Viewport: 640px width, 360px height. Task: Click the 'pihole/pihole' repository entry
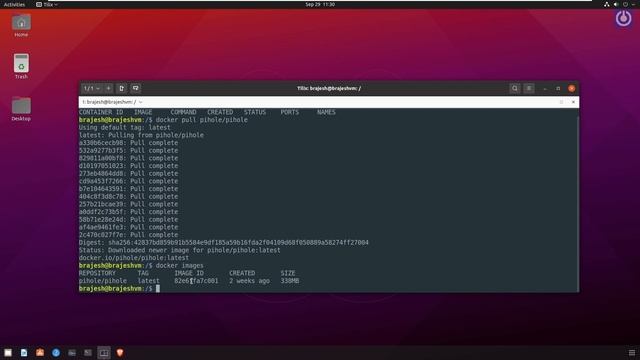click(103, 281)
